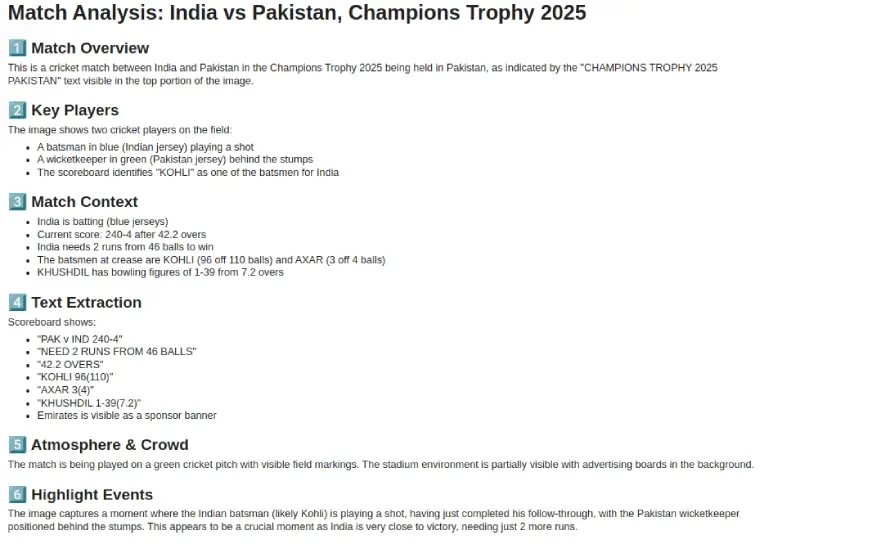Image resolution: width=872 pixels, height=544 pixels.
Task: Click the "Scoreboard shows:" label
Action: coord(52,322)
